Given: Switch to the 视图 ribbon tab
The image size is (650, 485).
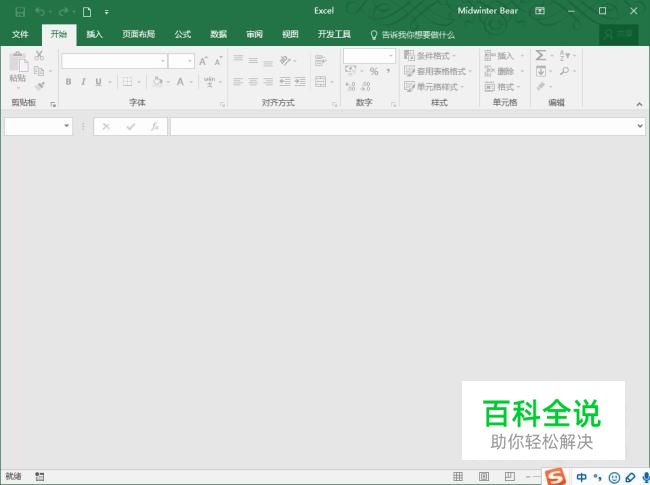Looking at the screenshot, I should coord(290,34).
